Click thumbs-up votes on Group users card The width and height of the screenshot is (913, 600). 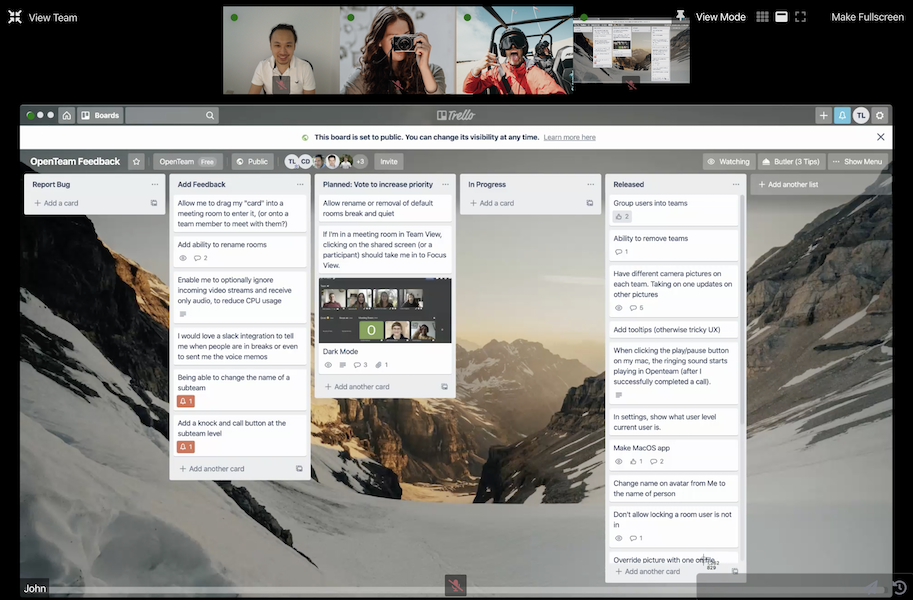[x=622, y=217]
